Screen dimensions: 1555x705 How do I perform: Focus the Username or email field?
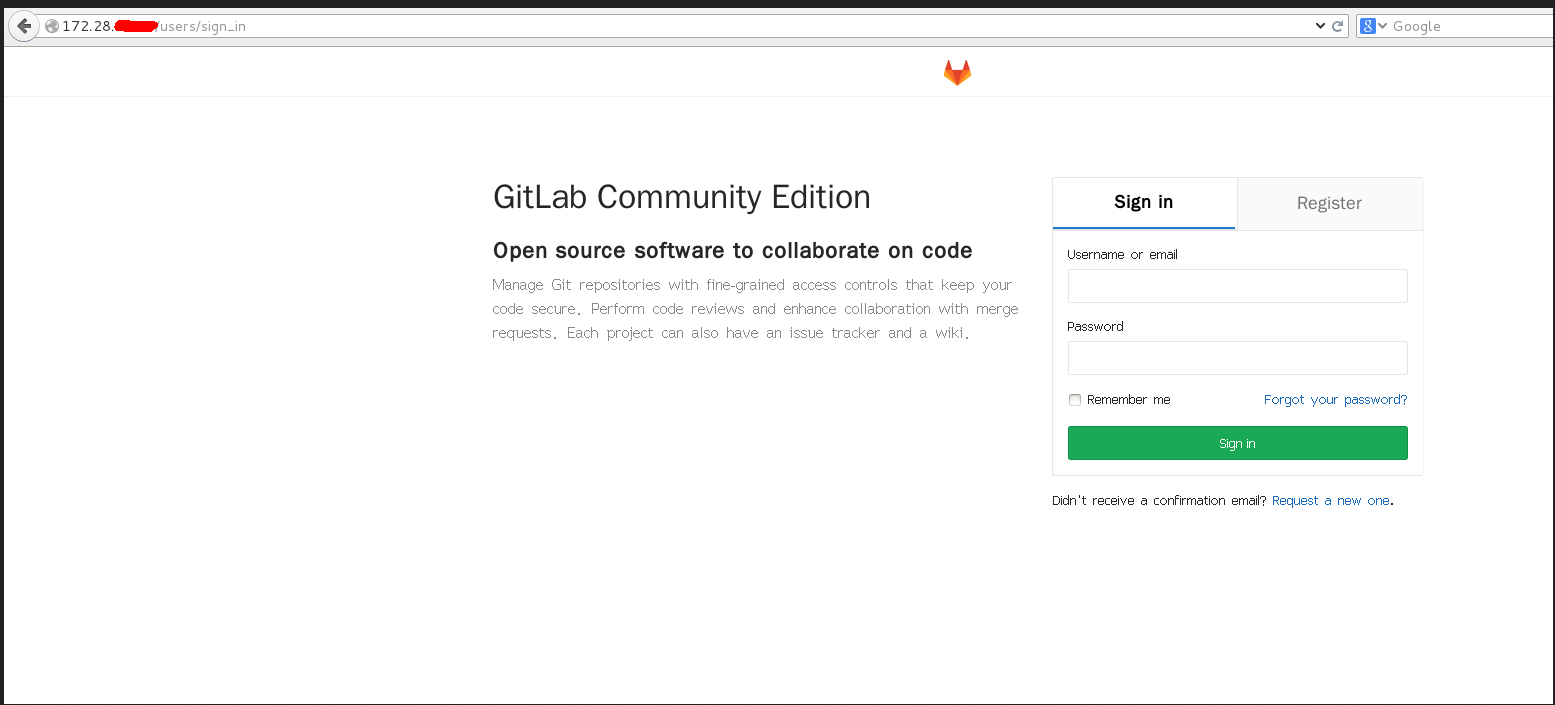click(x=1237, y=286)
